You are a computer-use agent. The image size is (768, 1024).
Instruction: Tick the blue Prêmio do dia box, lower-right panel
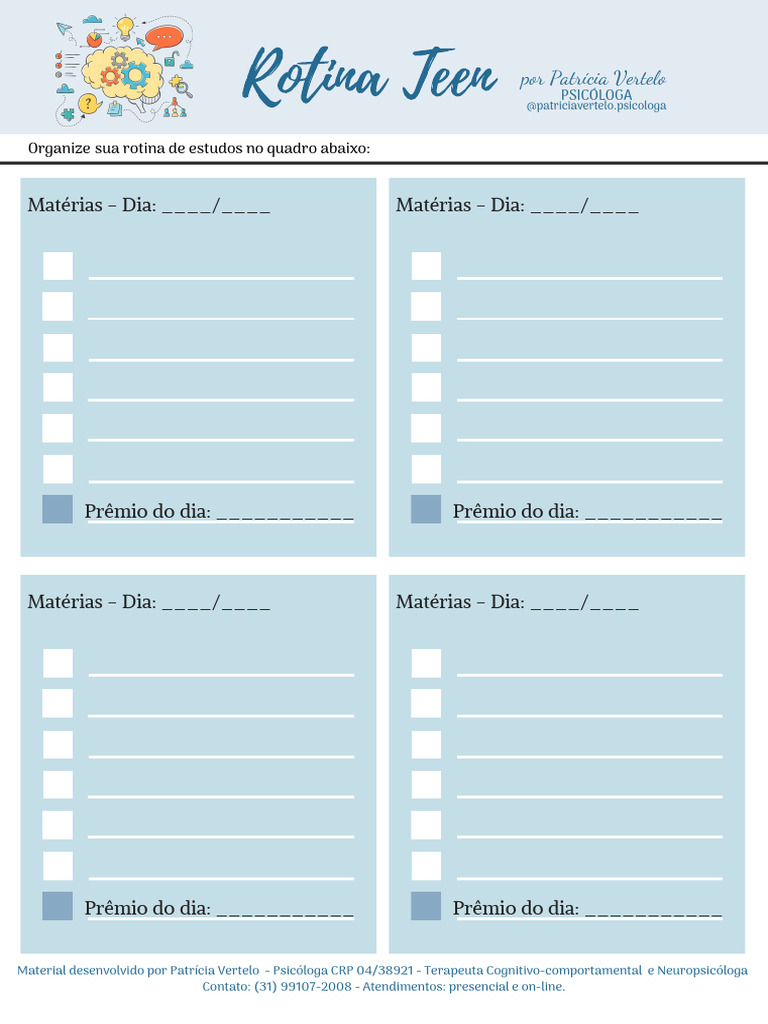pos(426,906)
